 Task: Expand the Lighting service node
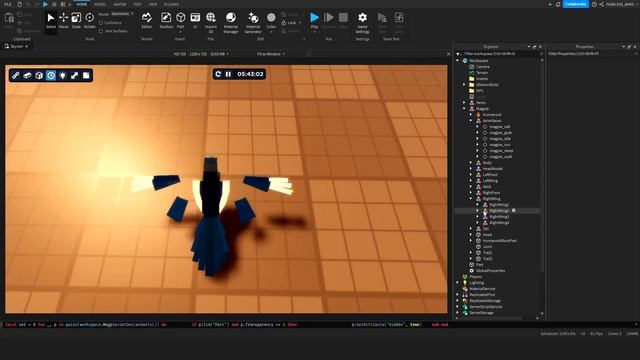pos(458,282)
